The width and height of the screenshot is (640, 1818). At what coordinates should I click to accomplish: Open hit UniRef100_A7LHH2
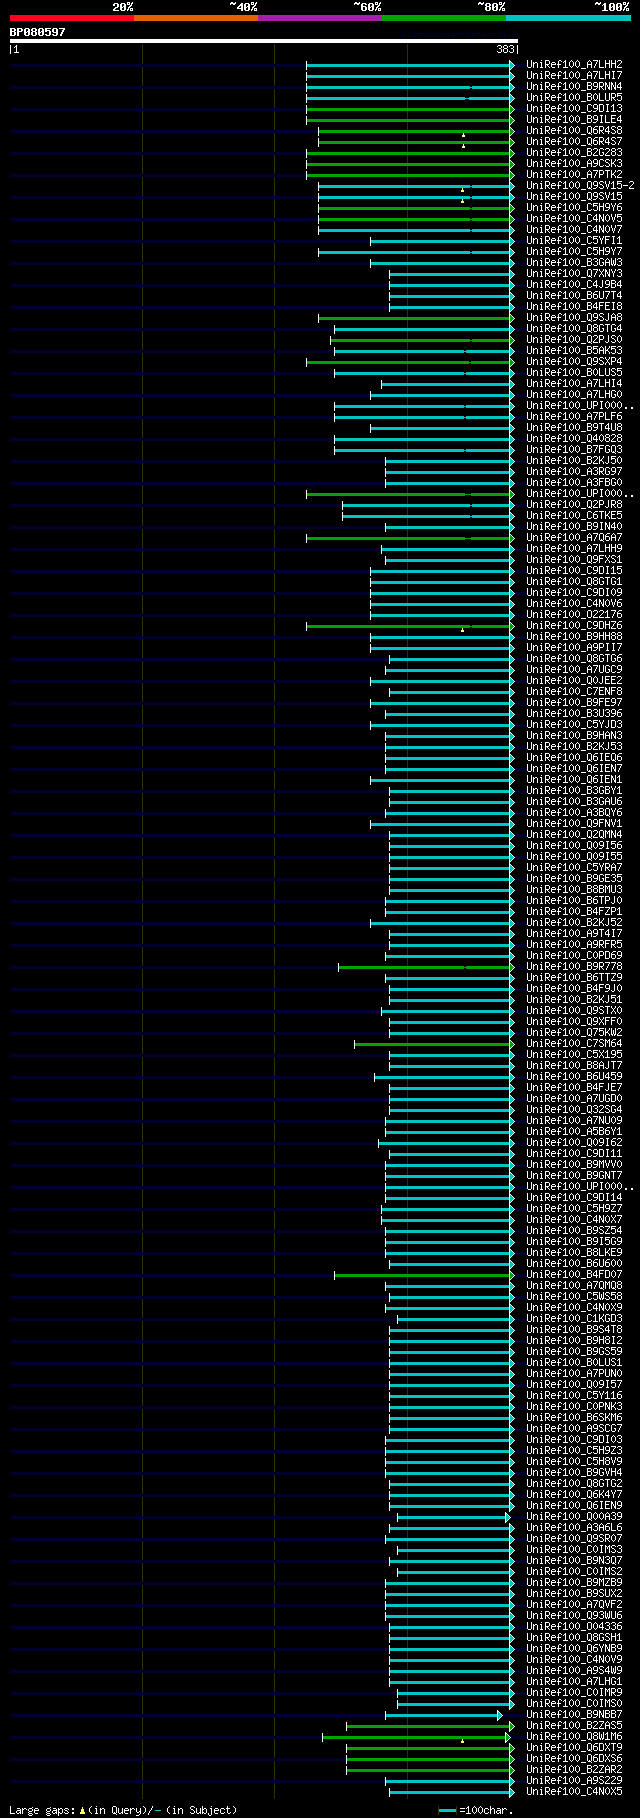(574, 65)
